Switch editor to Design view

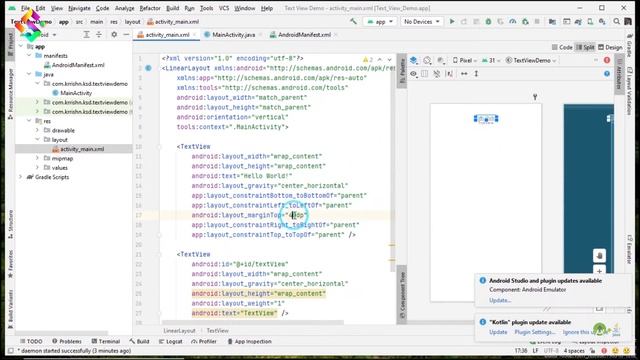coord(610,47)
